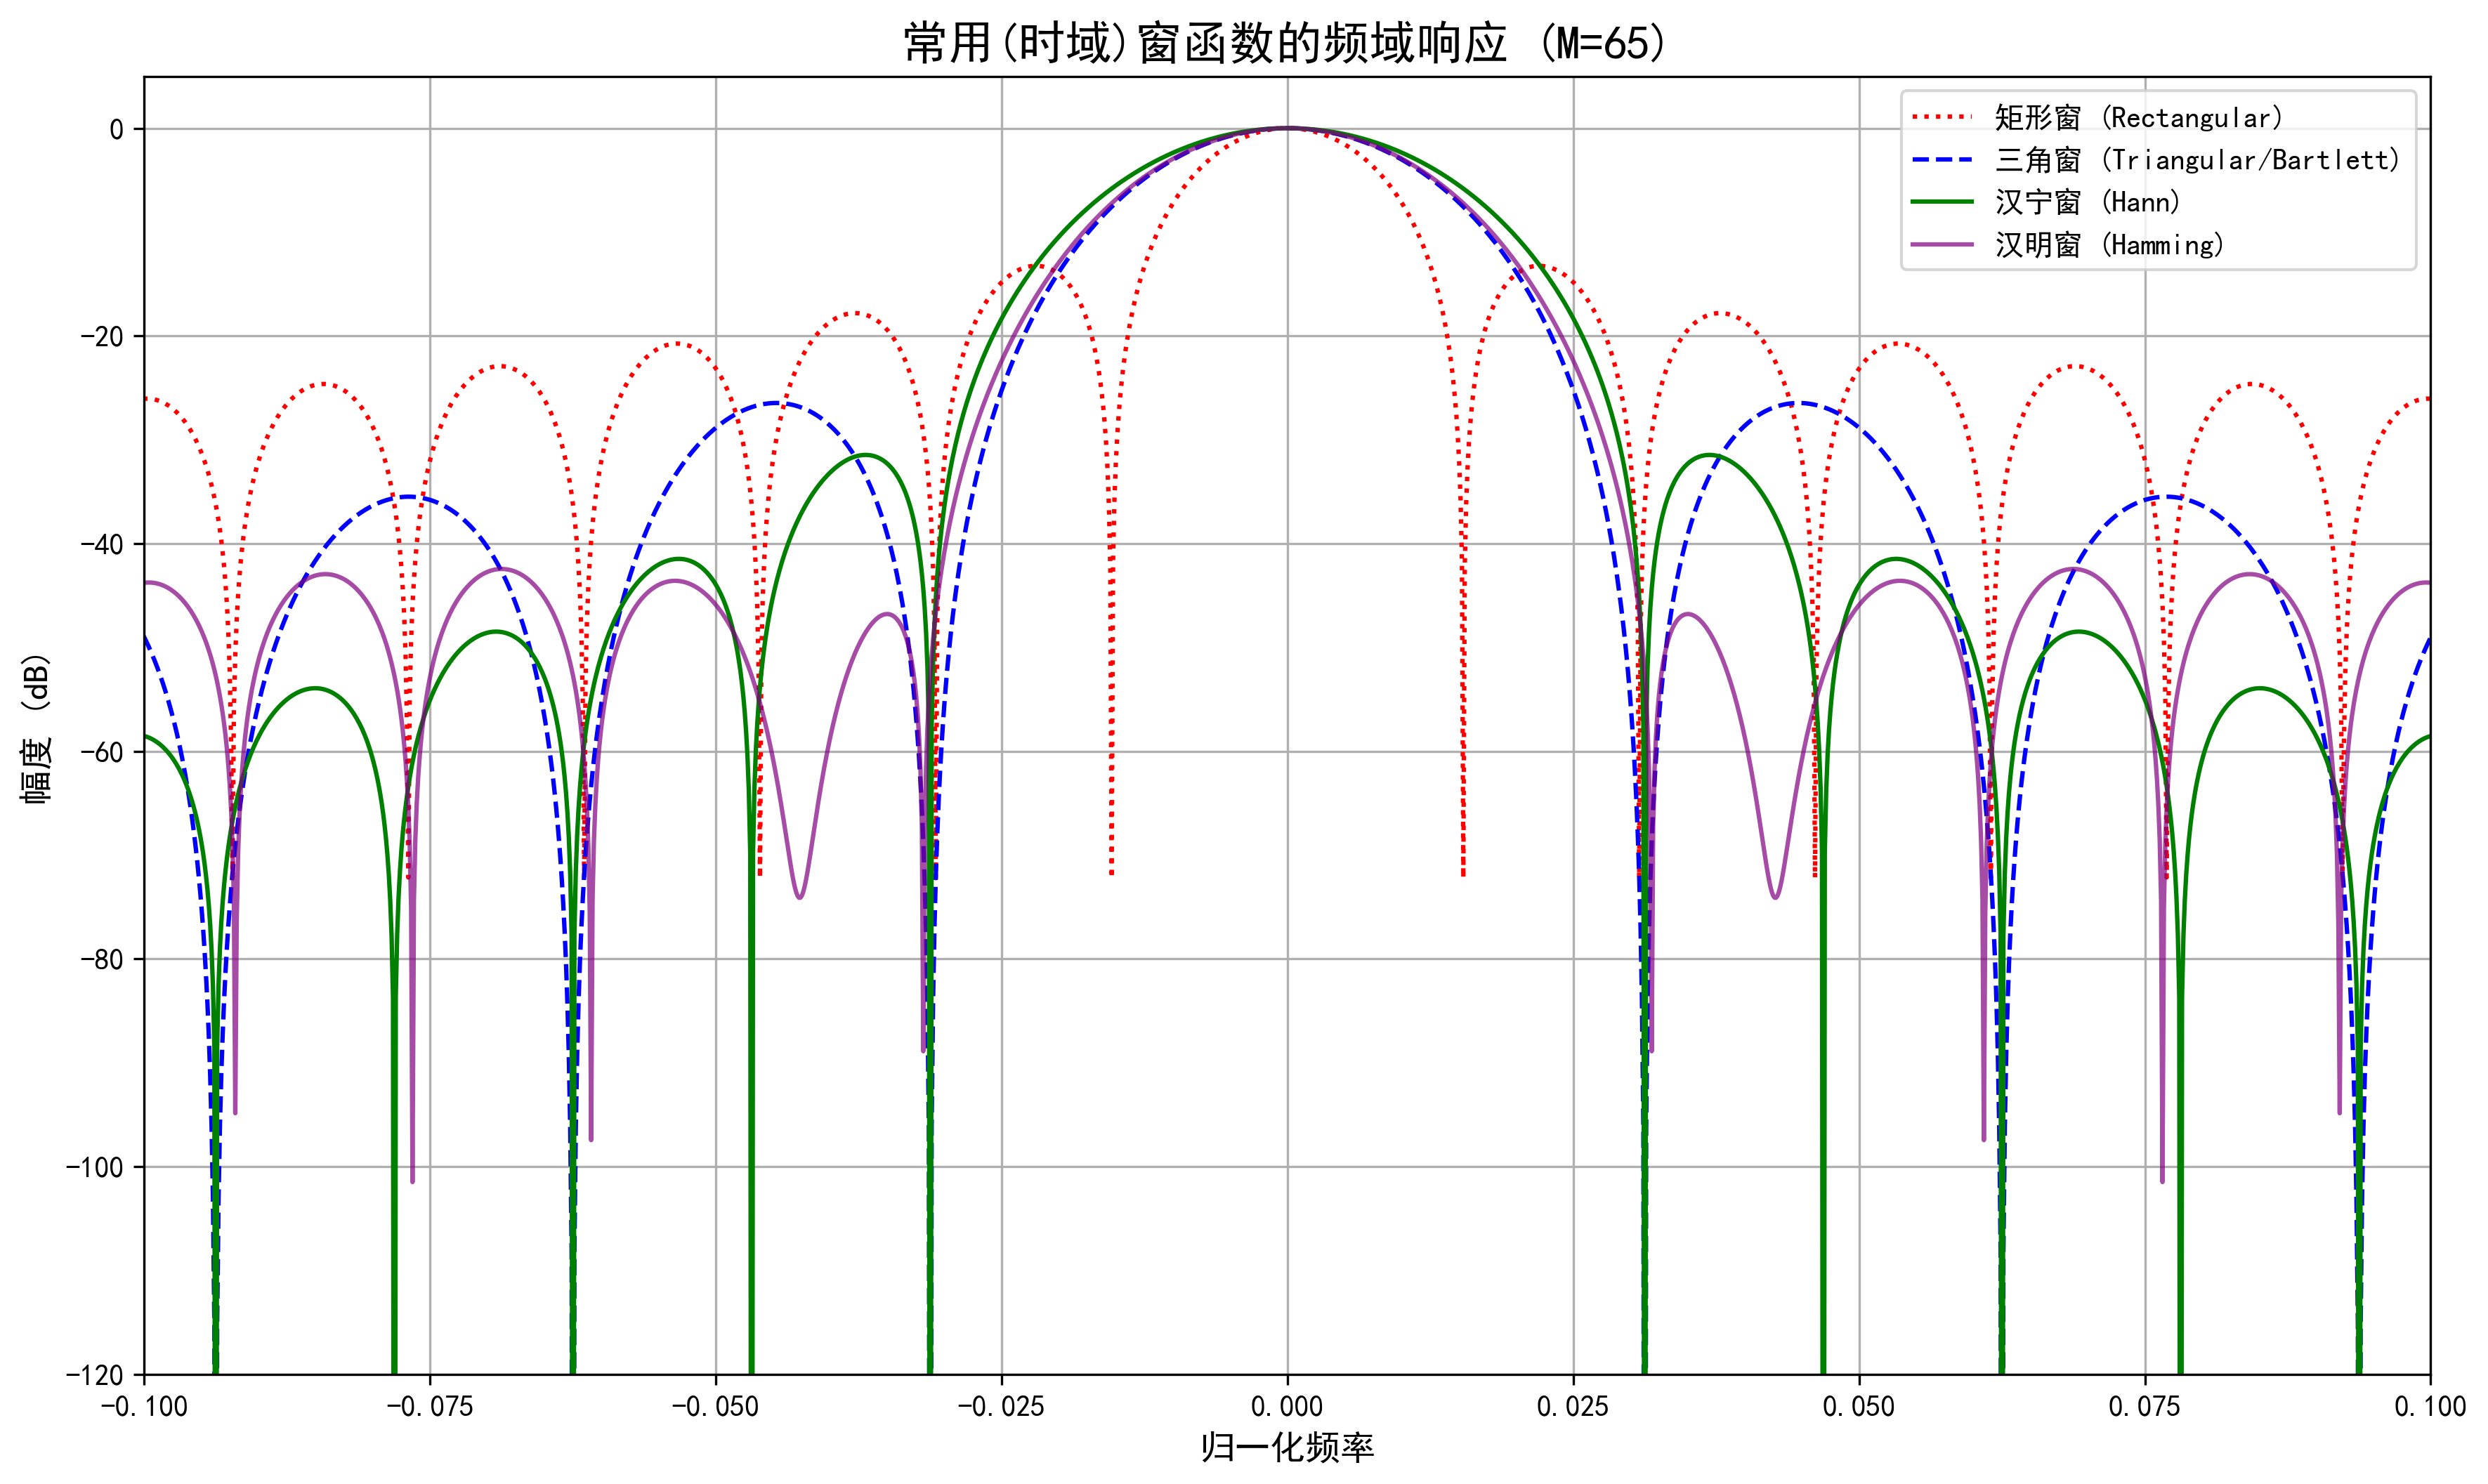Select the 三角窗 (Triangular/Bartlett) legend label

point(2197,160)
